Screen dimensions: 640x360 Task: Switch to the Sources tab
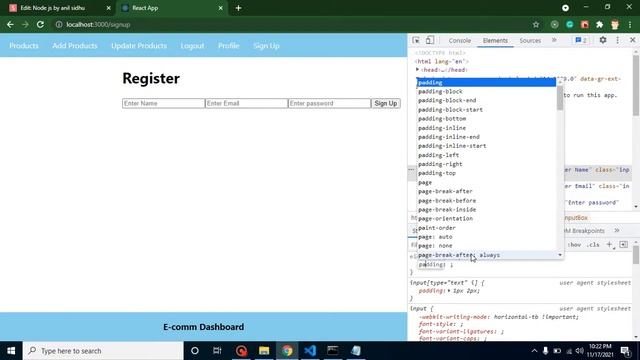pyautogui.click(x=530, y=40)
